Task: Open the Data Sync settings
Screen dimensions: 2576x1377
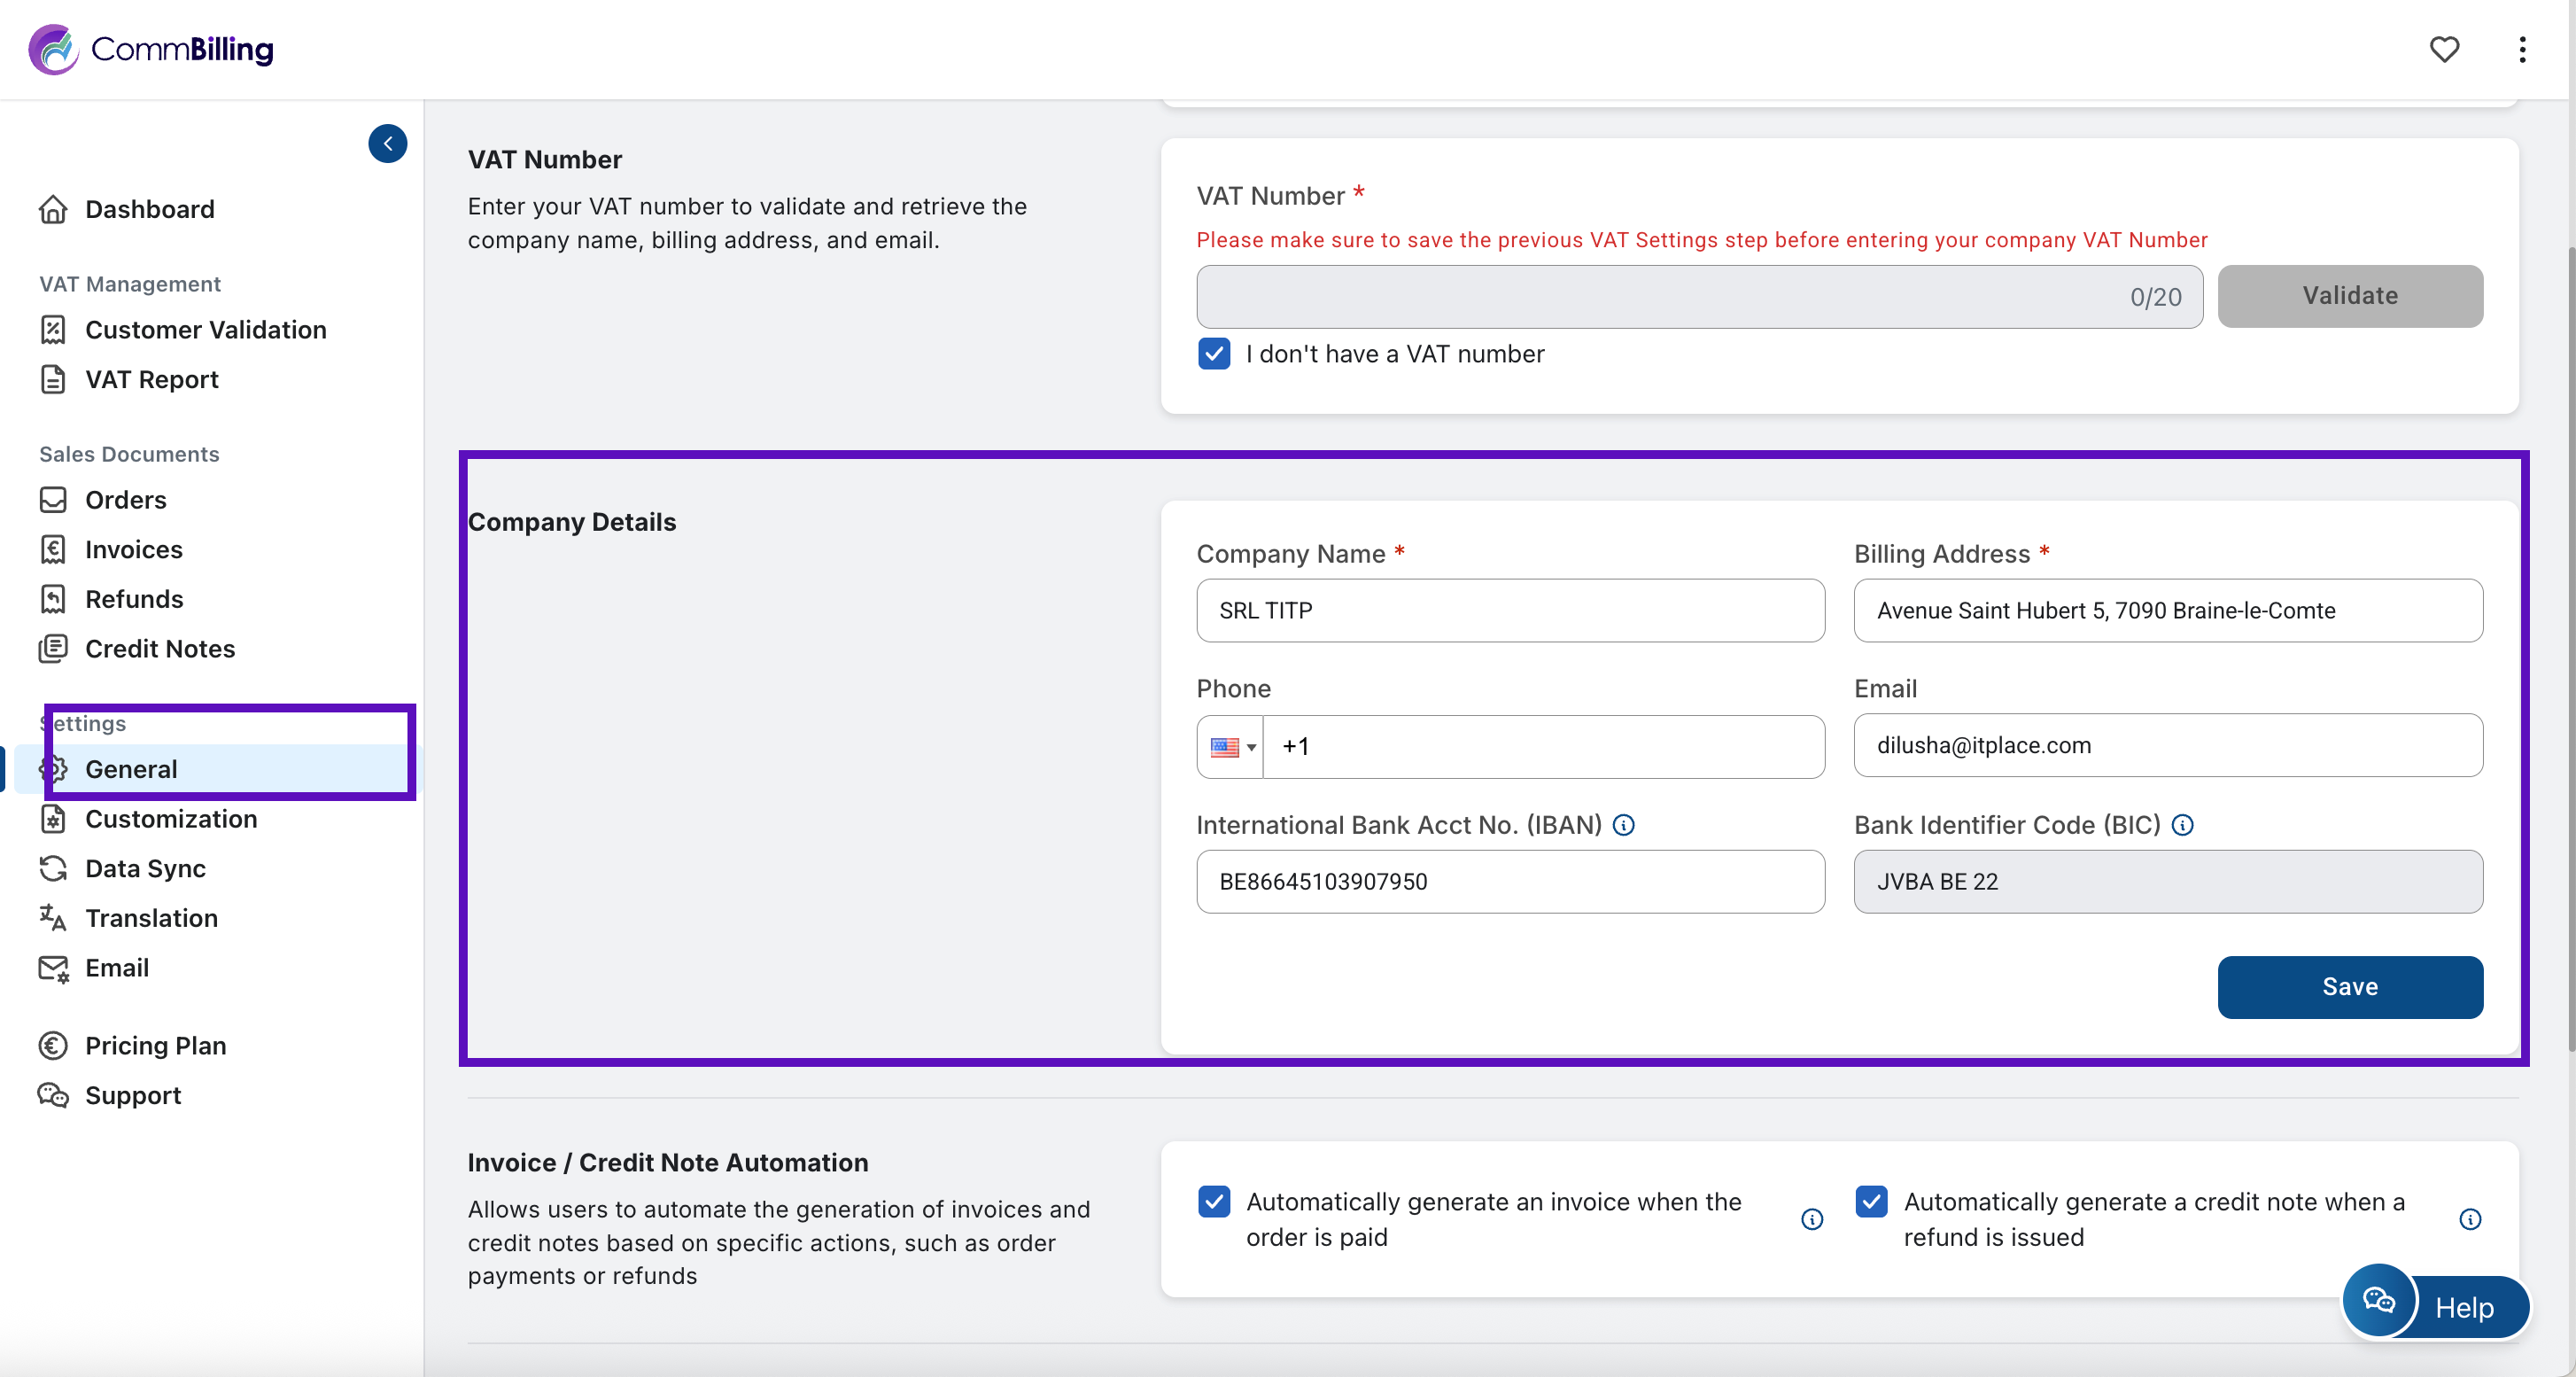Action: [145, 868]
